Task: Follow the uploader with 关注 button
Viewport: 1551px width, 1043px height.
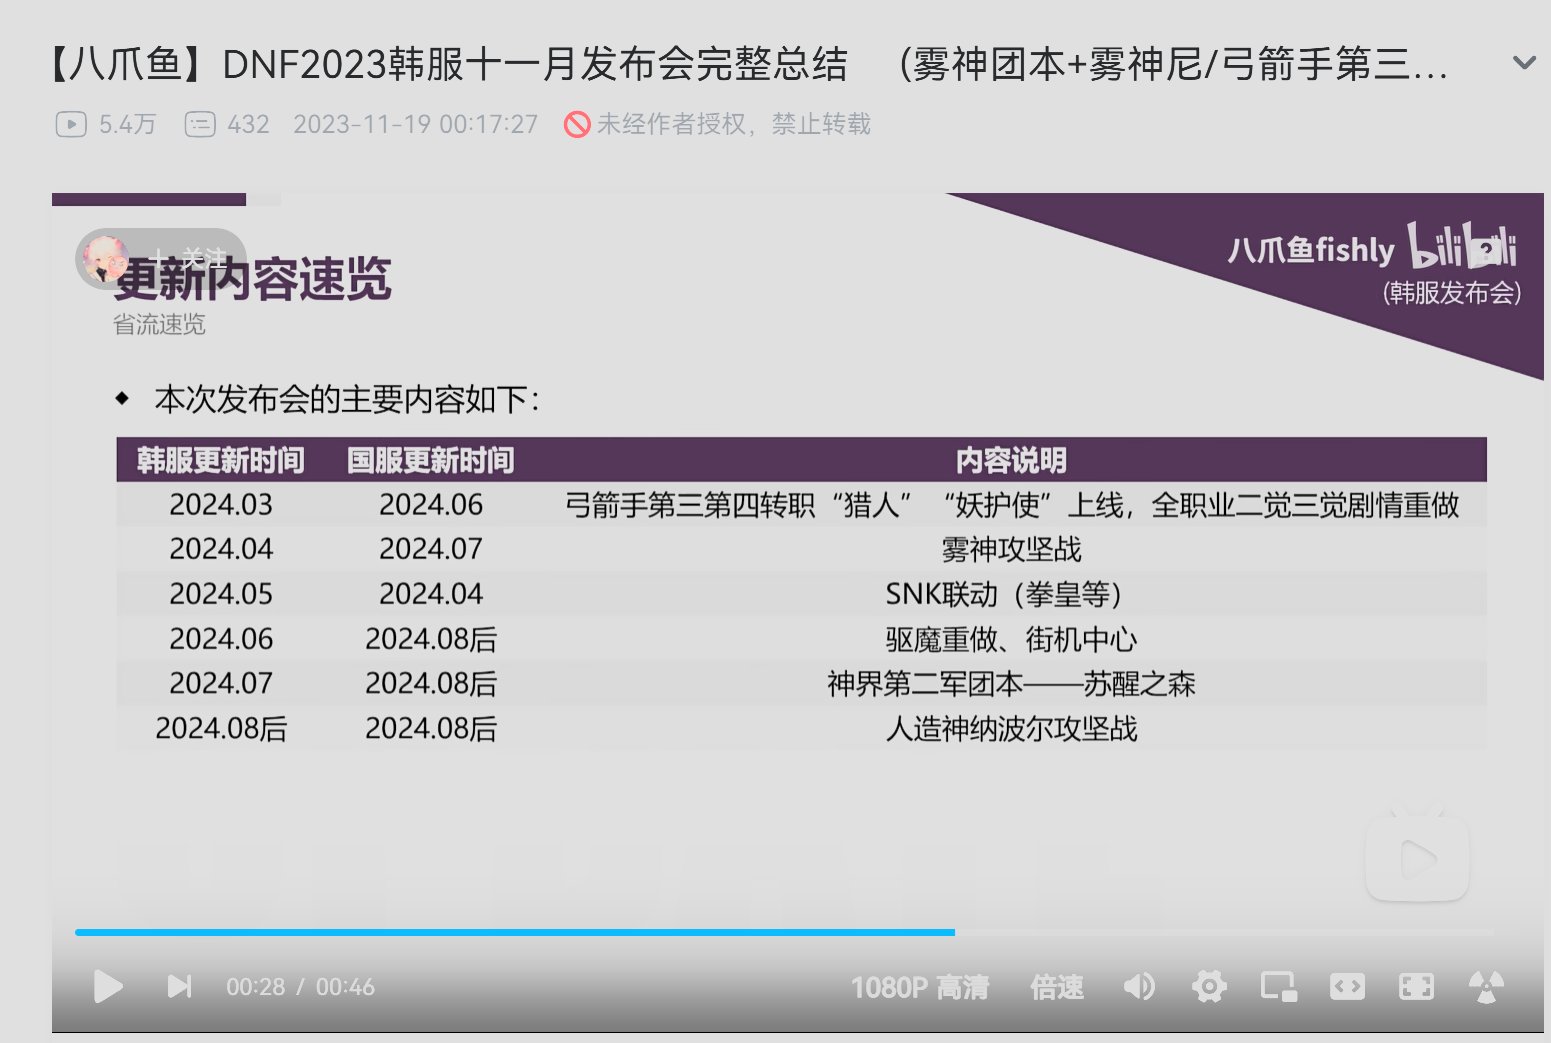Action: 190,258
